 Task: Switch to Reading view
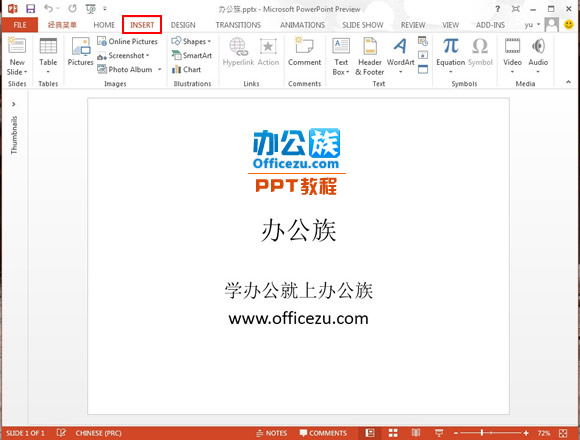(416, 433)
